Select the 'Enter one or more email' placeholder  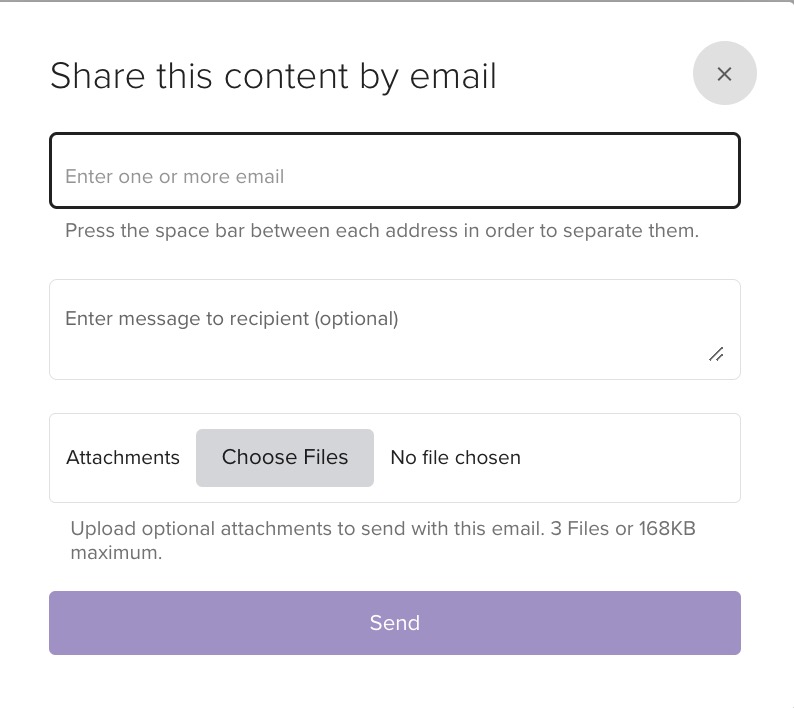(x=174, y=177)
